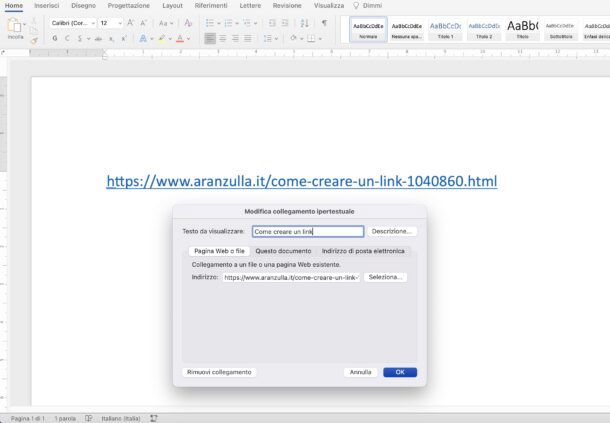Confirm with OK button
Image resolution: width=610 pixels, height=423 pixels.
click(x=400, y=372)
